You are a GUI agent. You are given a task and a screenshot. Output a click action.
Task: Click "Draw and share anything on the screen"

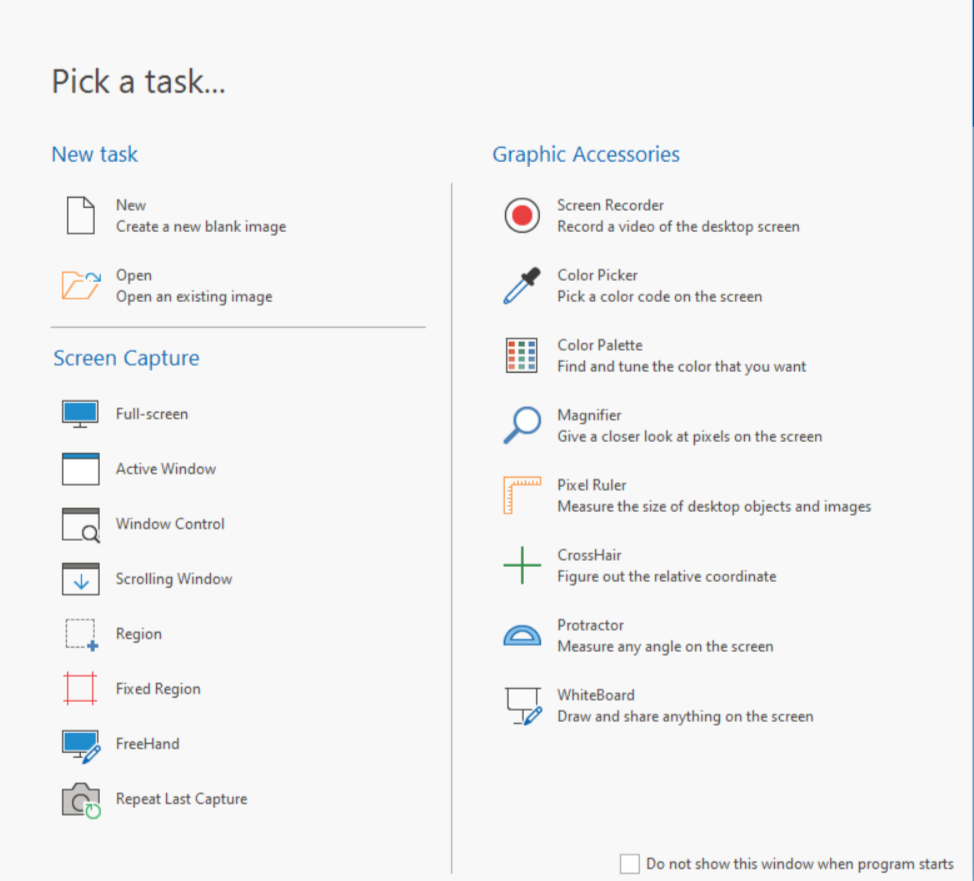(685, 716)
